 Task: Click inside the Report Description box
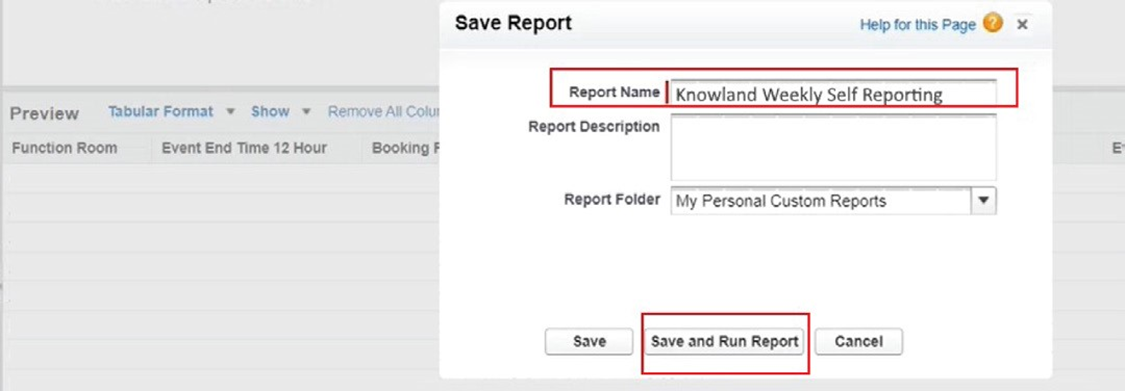point(833,147)
